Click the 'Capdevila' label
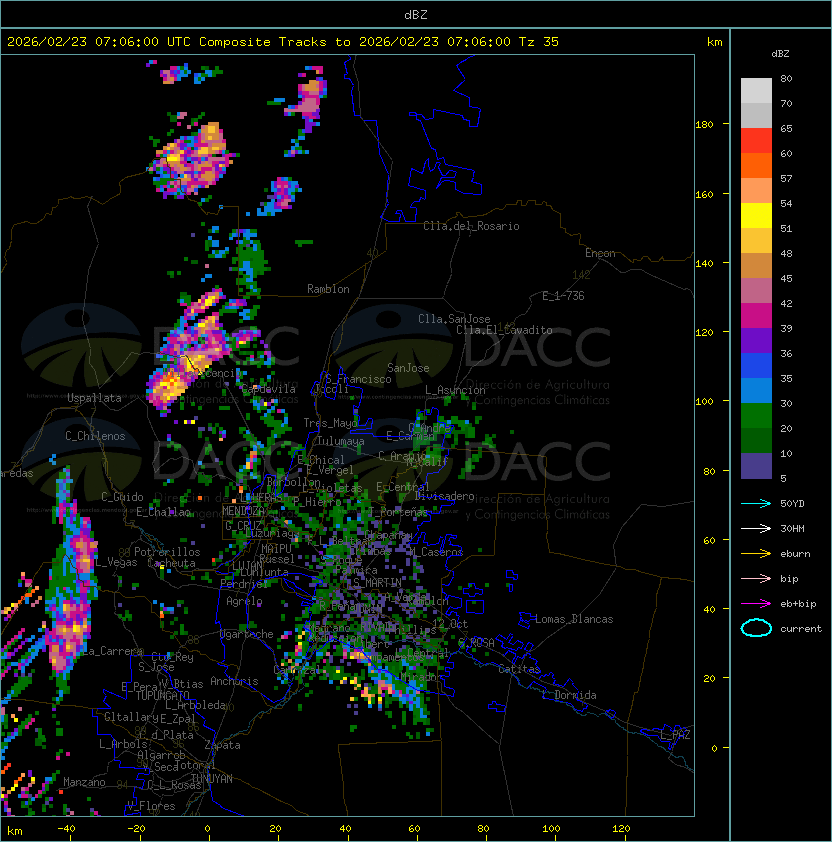Screen dimensions: 832x842 tap(269, 389)
